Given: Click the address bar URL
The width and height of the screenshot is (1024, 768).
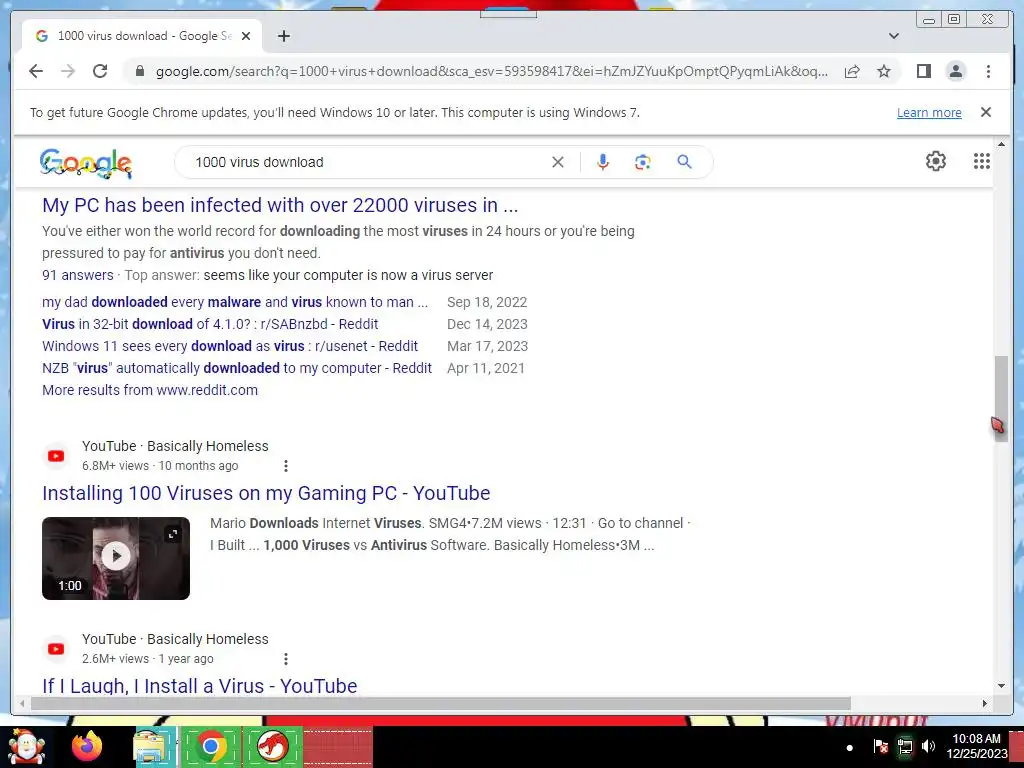Looking at the screenshot, I should (x=491, y=71).
